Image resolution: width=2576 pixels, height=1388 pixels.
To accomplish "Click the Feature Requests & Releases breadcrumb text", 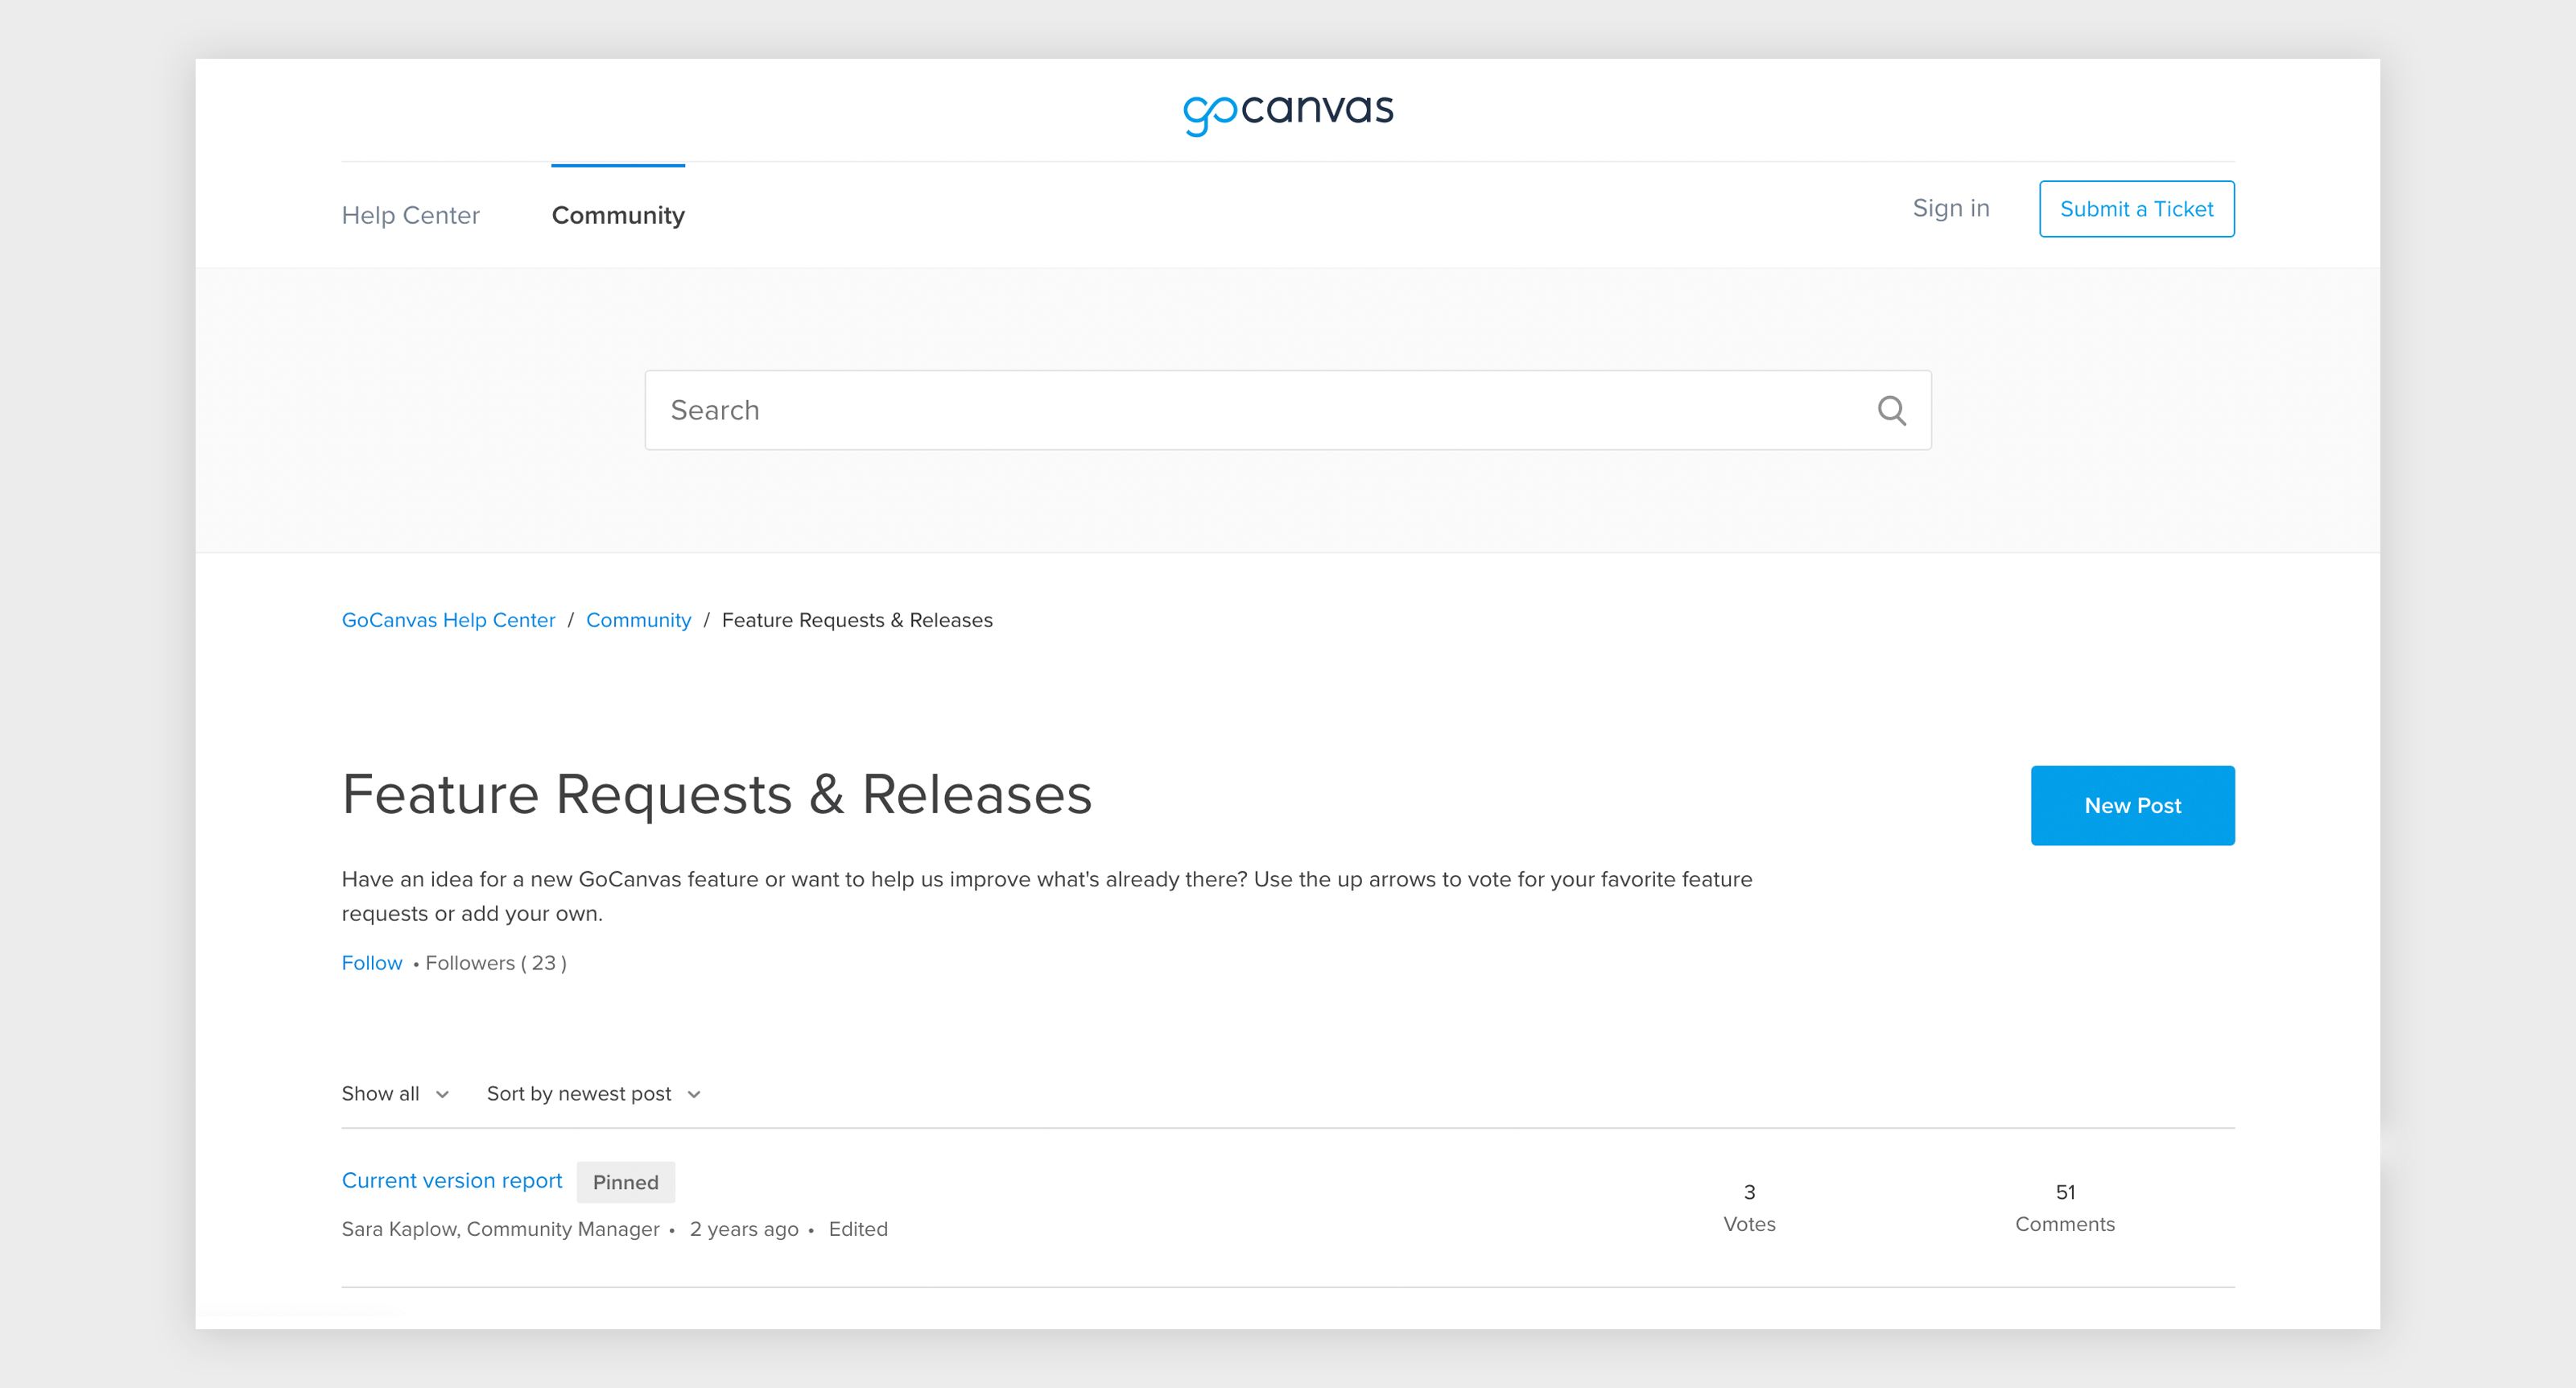I will (857, 620).
